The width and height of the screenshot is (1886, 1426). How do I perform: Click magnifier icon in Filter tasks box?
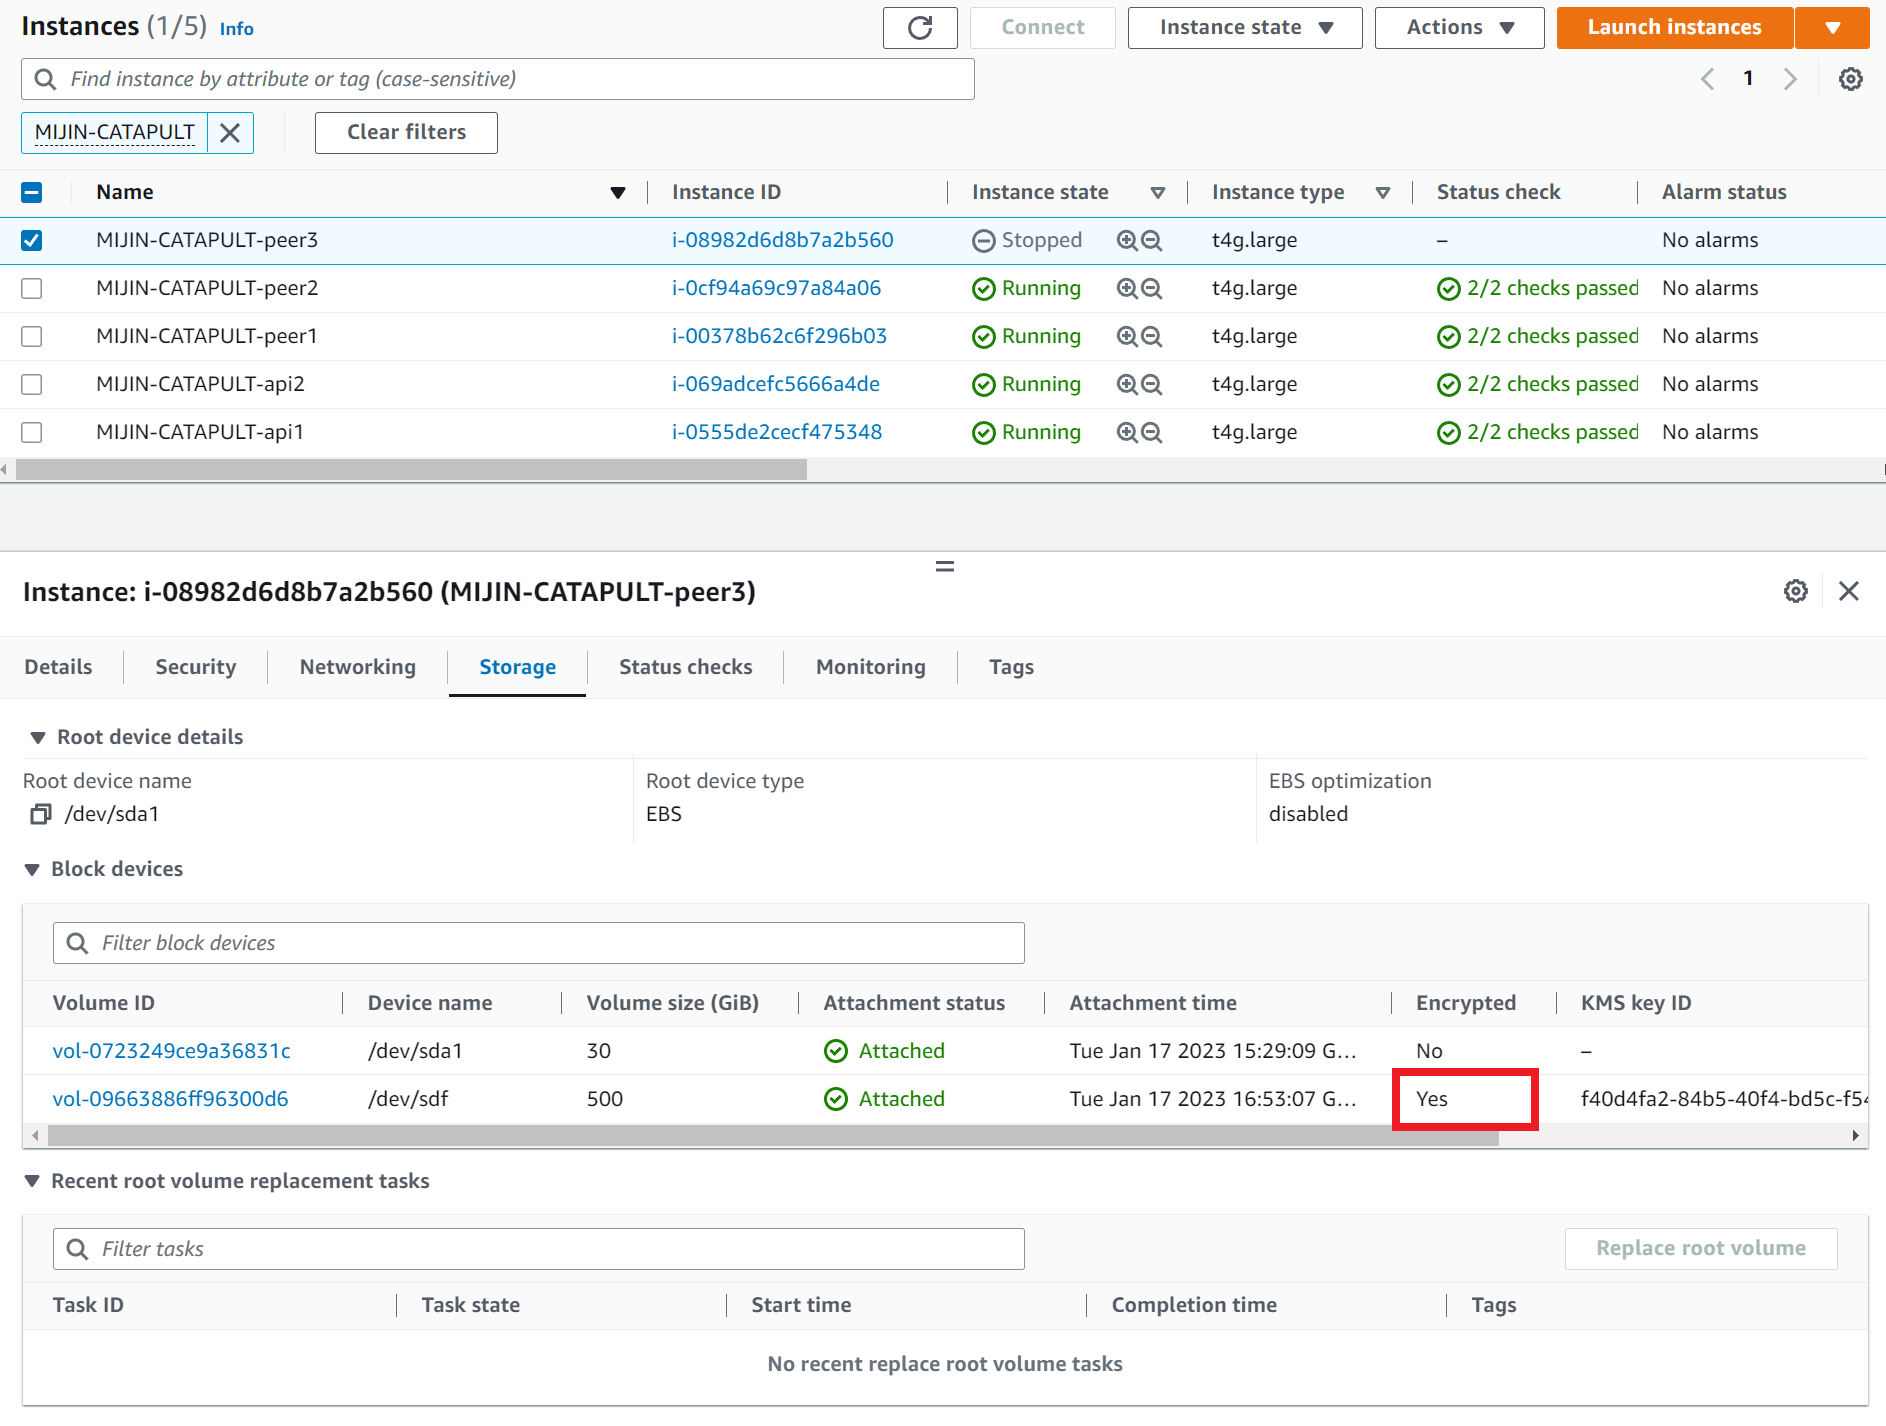77,1249
